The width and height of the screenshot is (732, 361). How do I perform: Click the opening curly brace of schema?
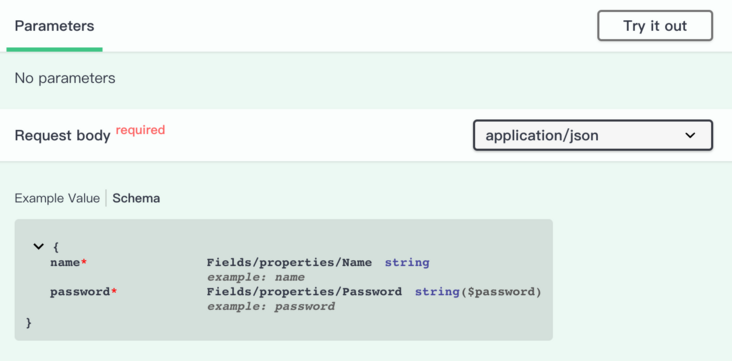point(56,247)
